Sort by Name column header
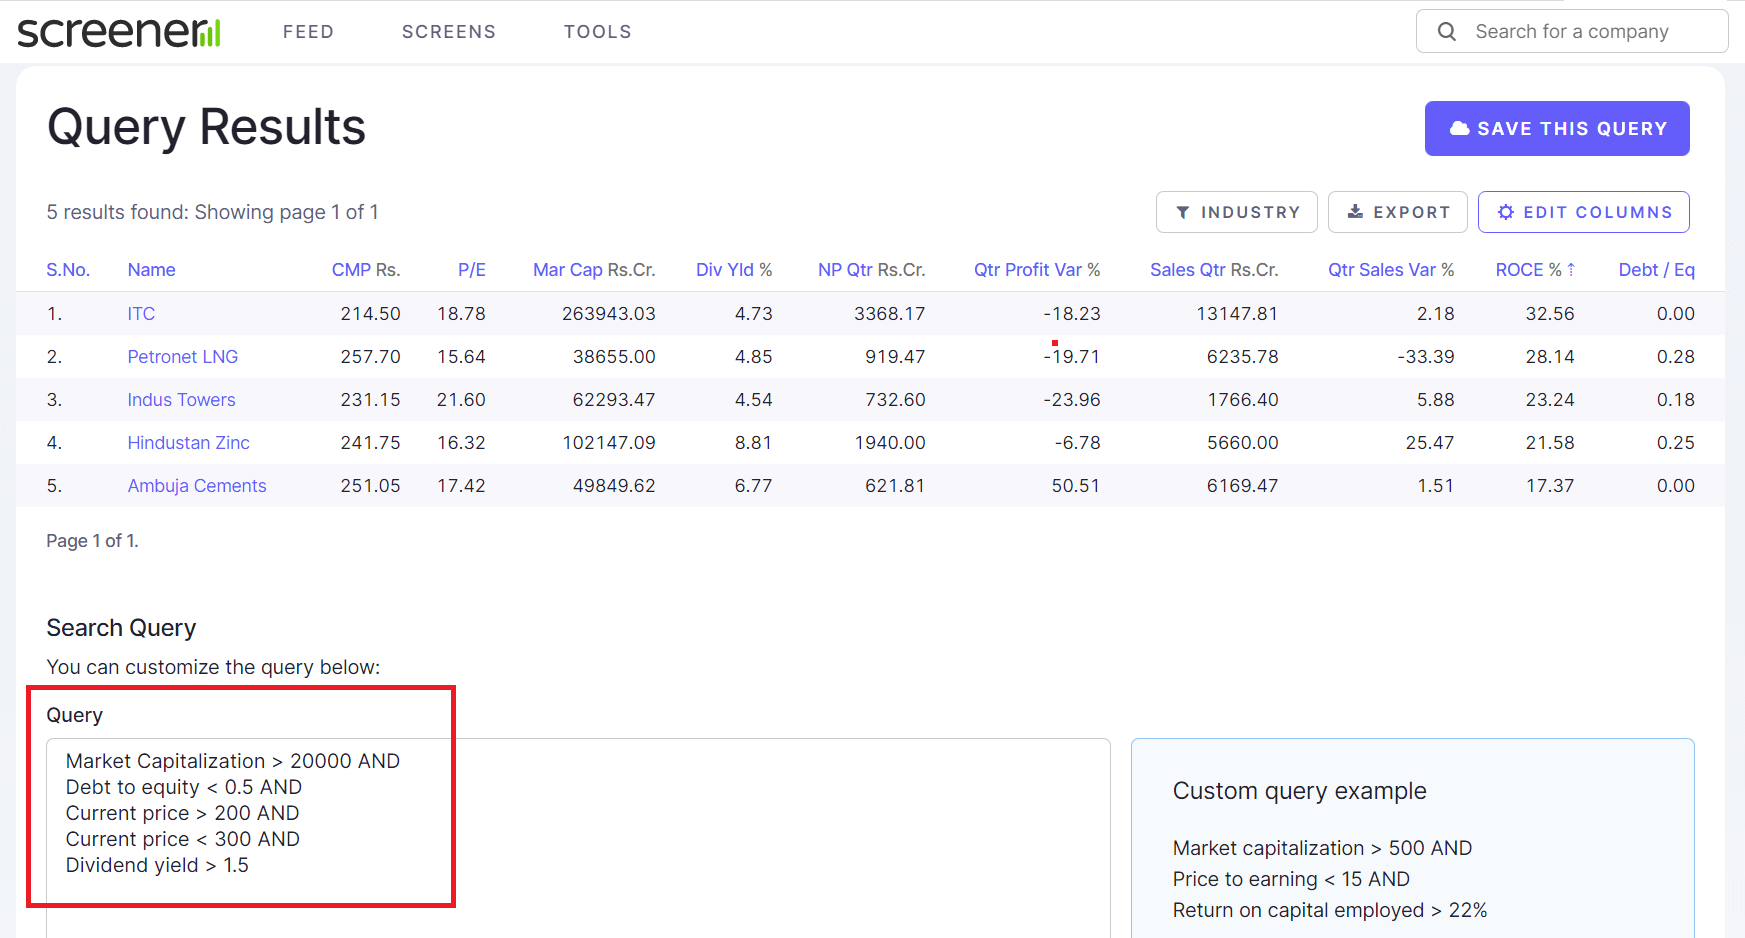The height and width of the screenshot is (938, 1745). (x=152, y=270)
